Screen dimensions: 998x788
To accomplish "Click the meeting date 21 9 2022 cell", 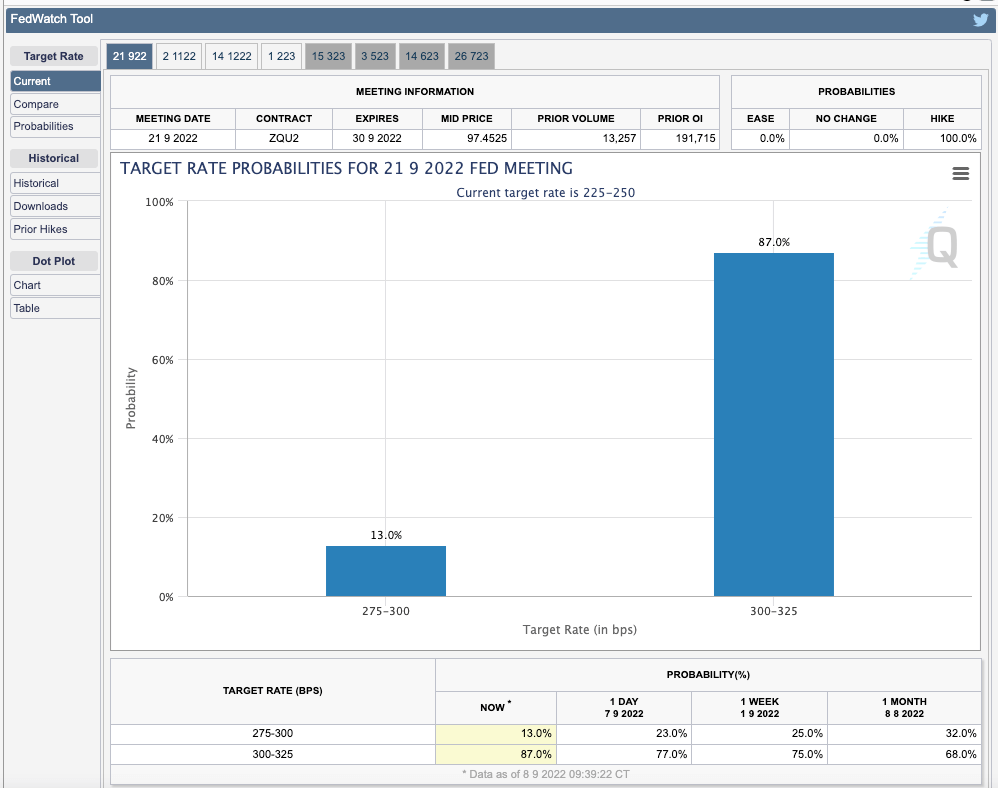I will click(173, 138).
